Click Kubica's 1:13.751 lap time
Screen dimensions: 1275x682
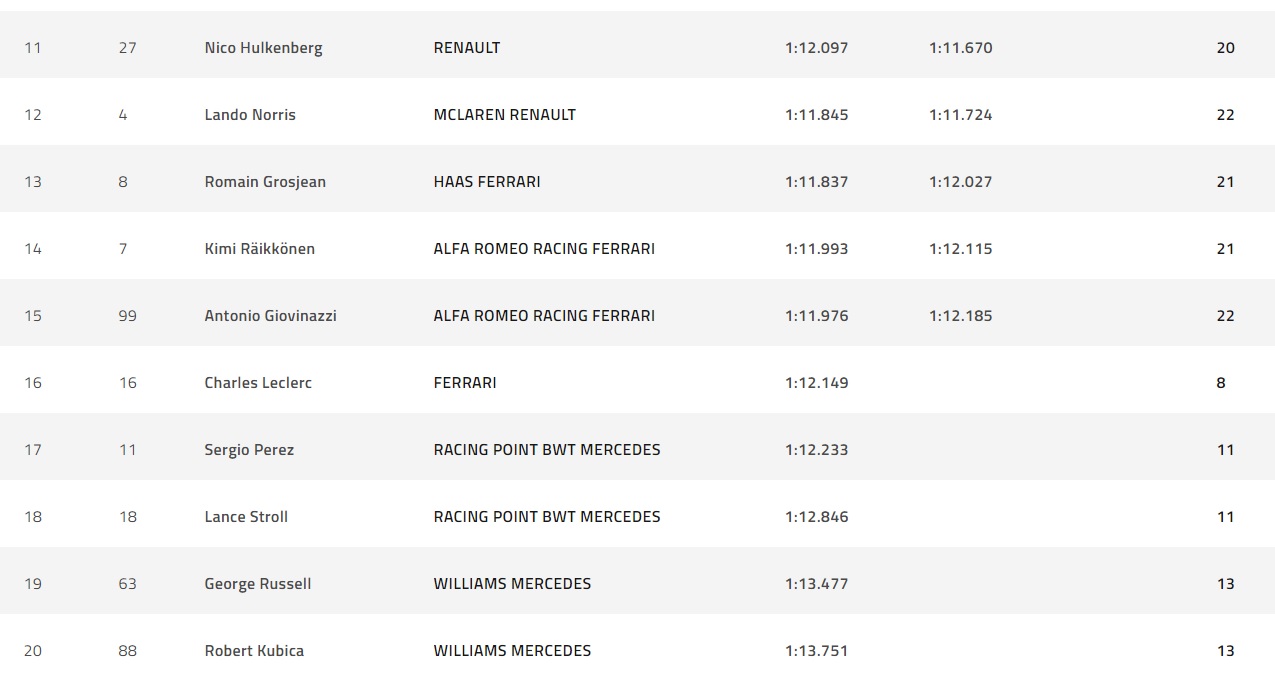tap(816, 651)
